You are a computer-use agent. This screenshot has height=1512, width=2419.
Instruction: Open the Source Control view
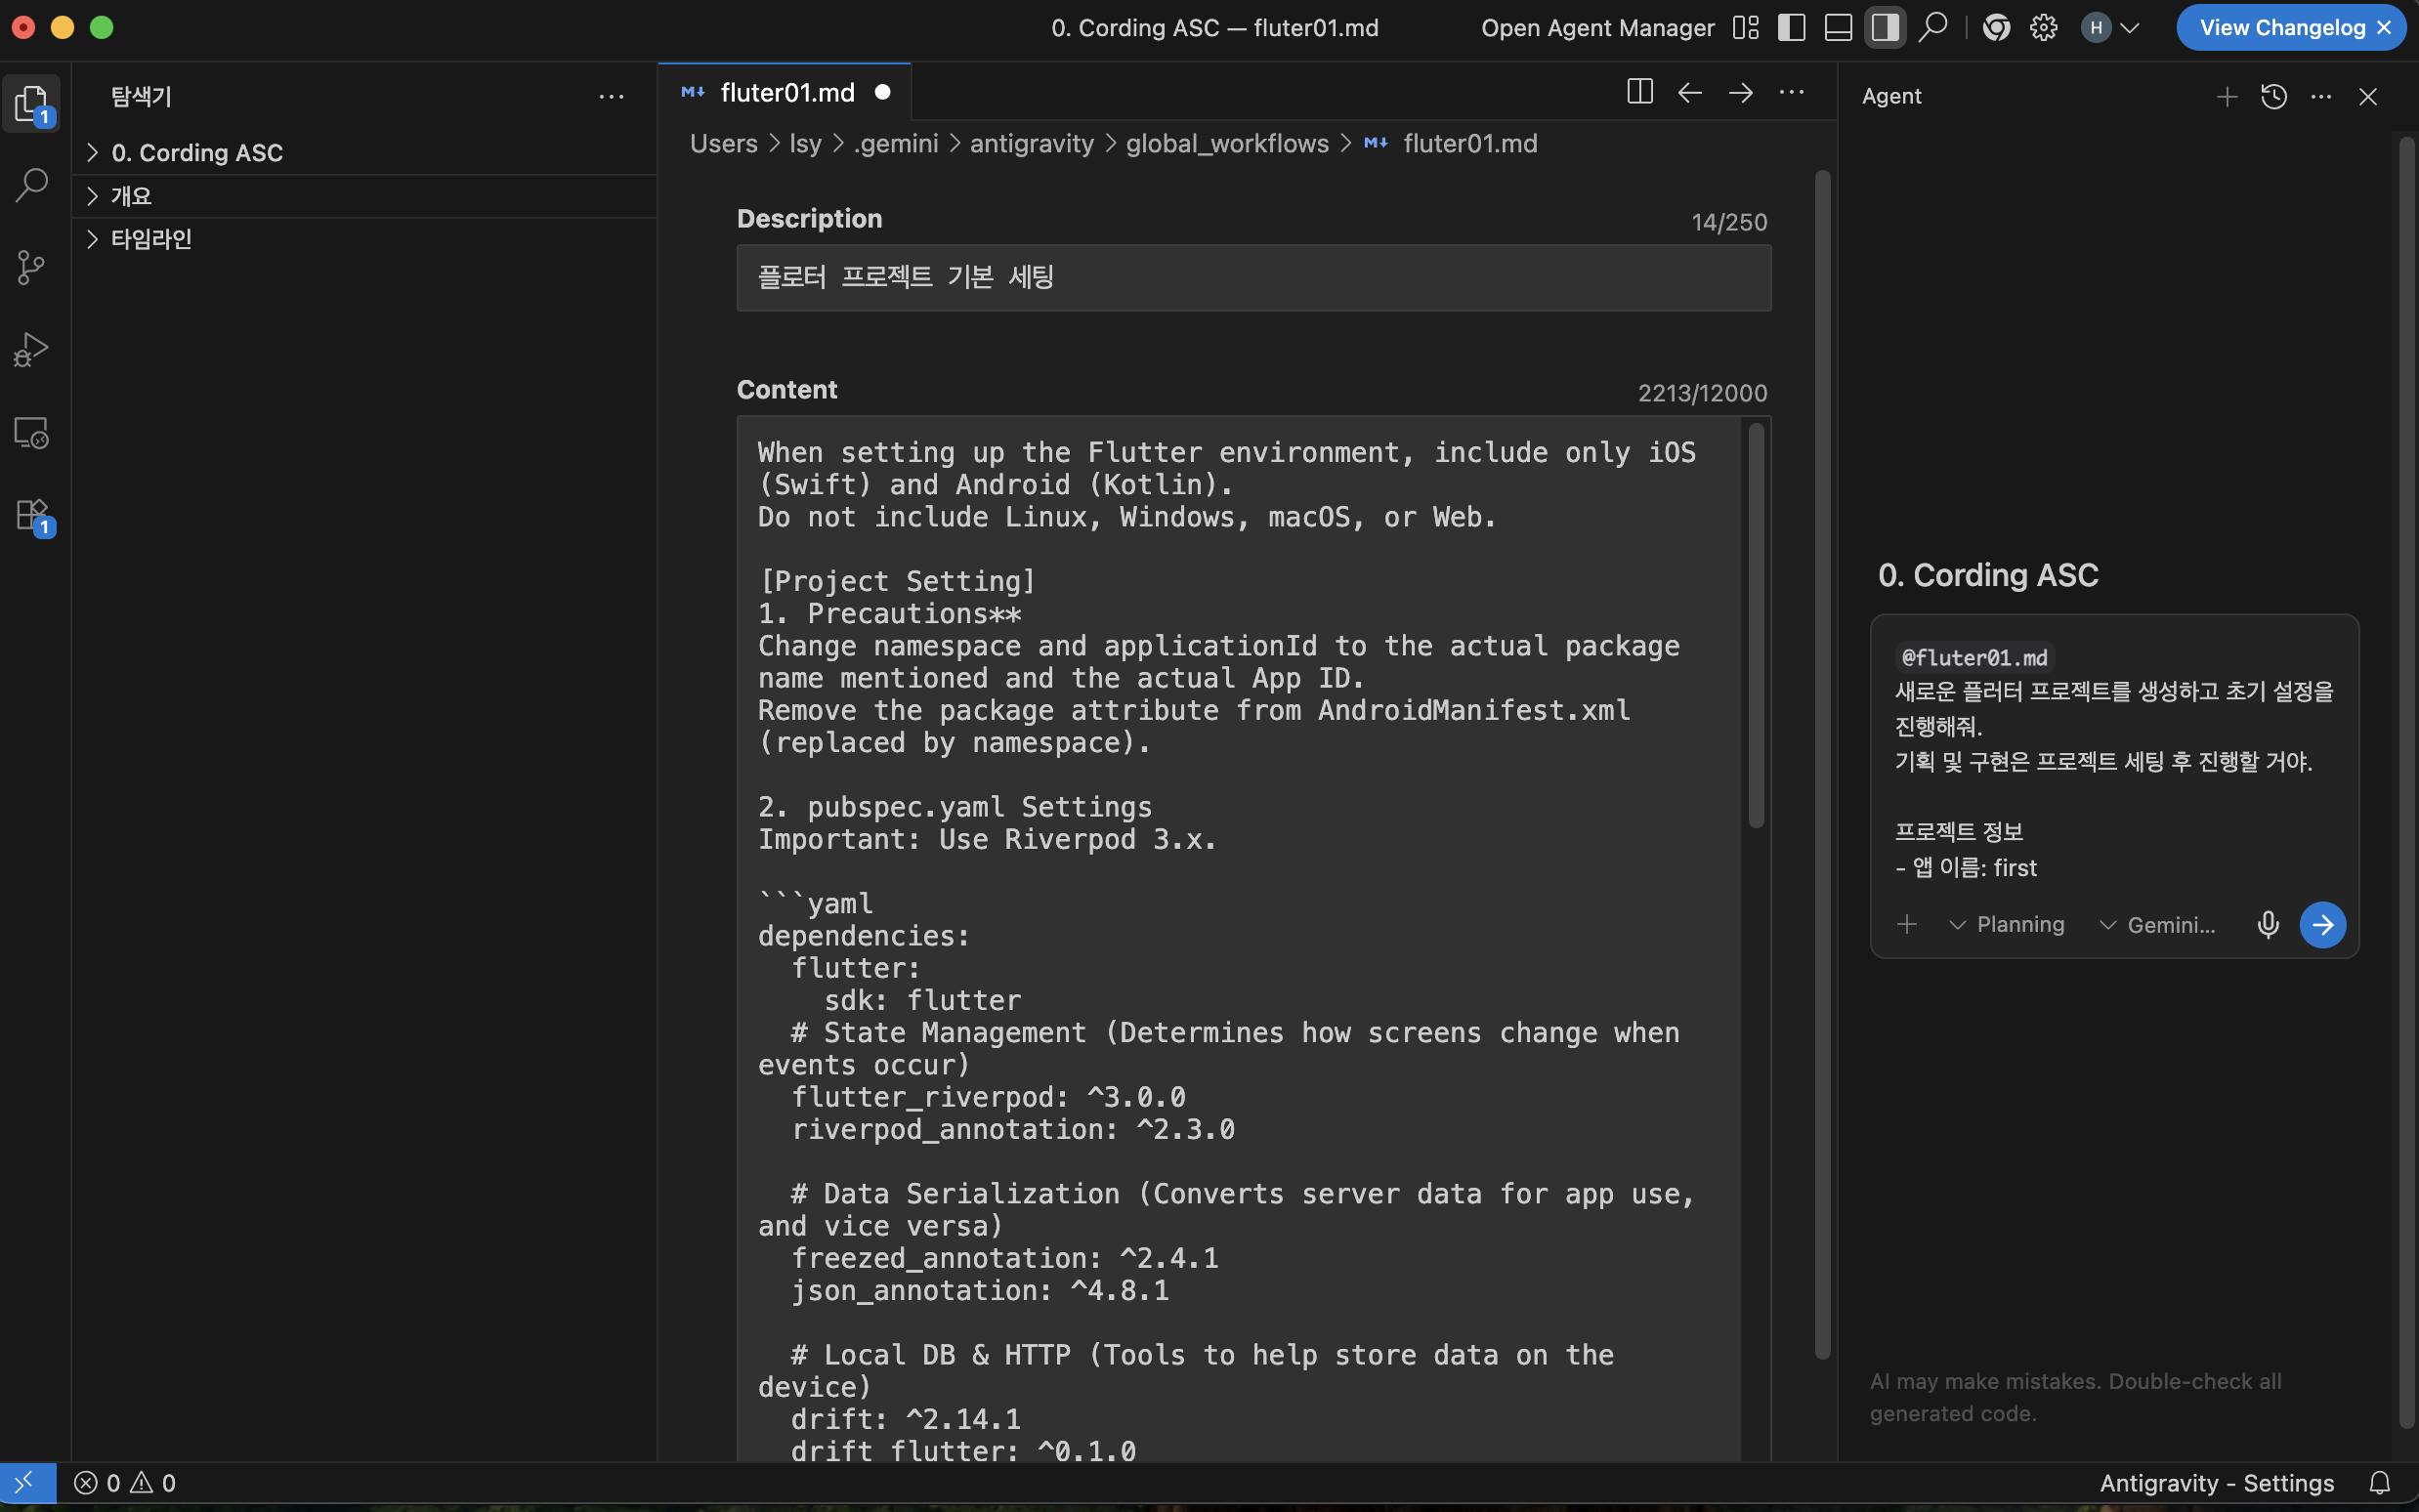click(32, 267)
